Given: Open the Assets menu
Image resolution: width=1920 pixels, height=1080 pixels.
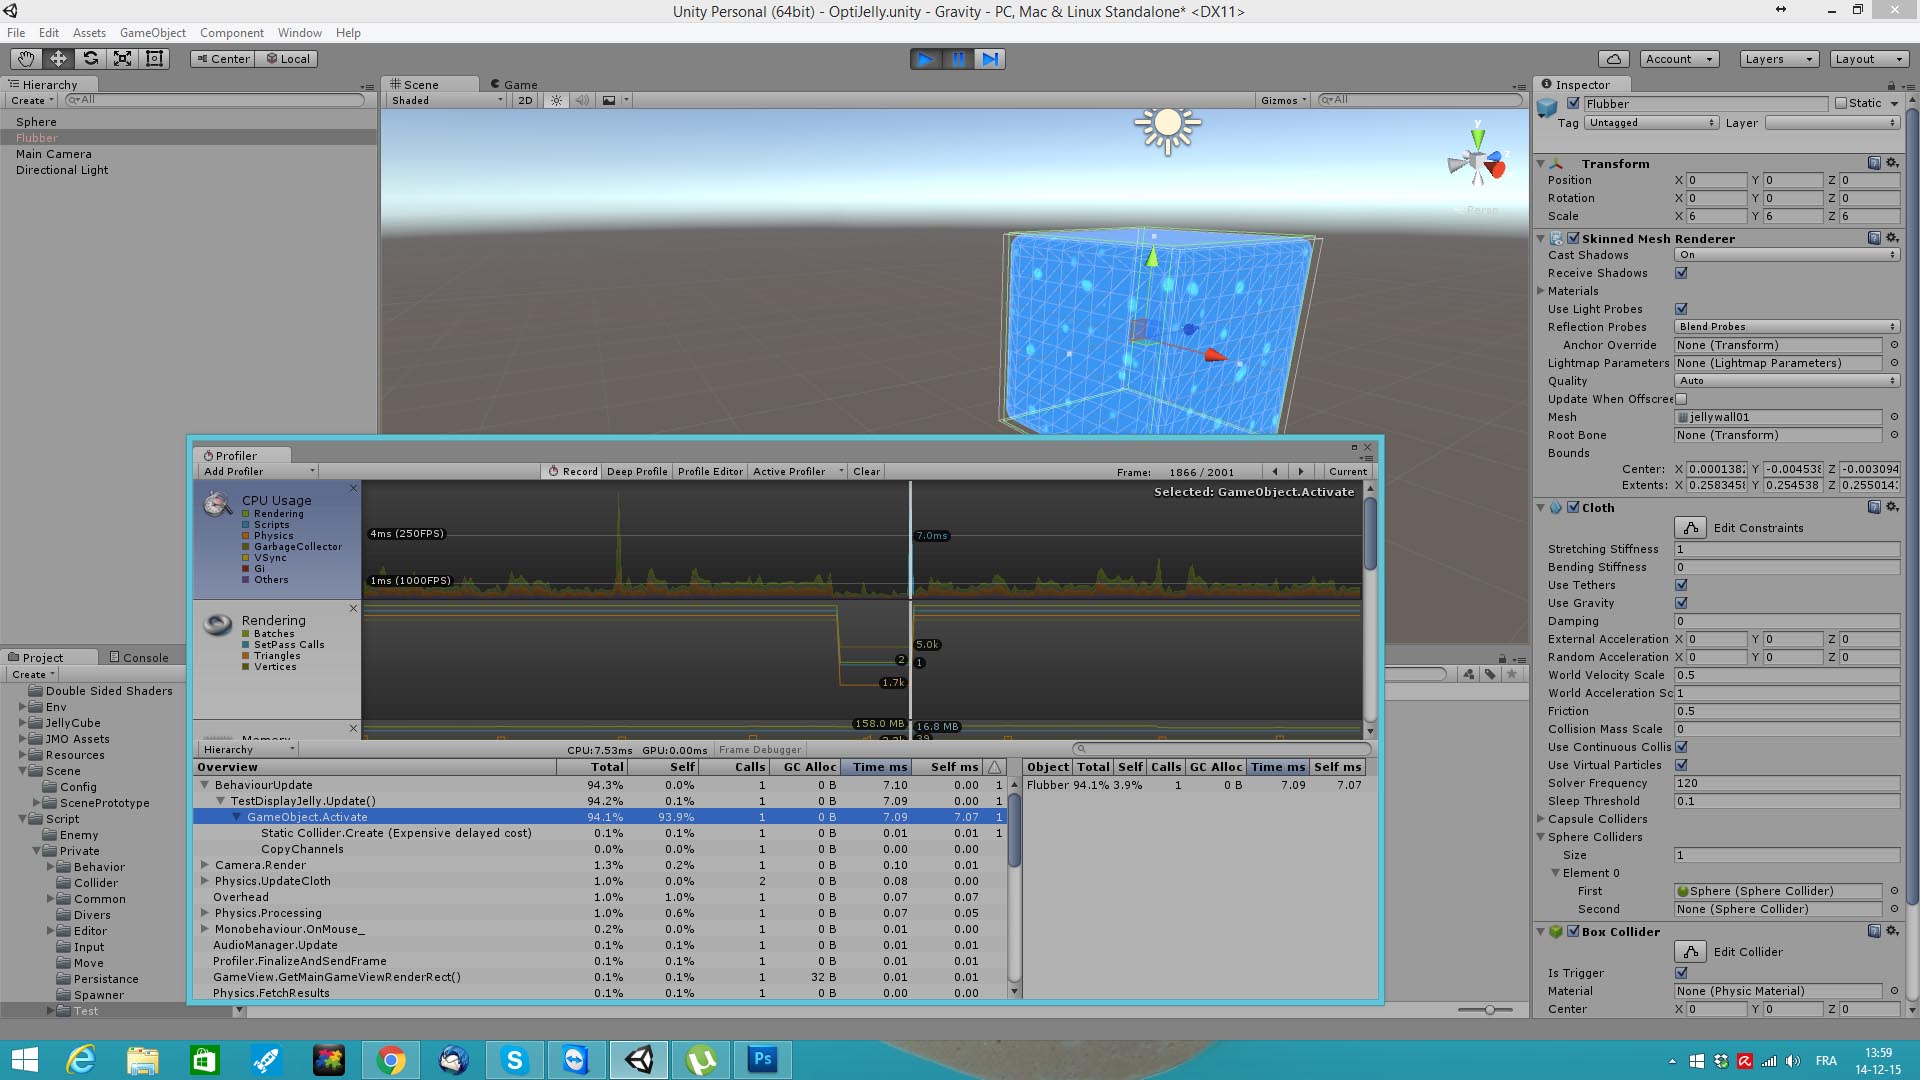Looking at the screenshot, I should [x=89, y=33].
